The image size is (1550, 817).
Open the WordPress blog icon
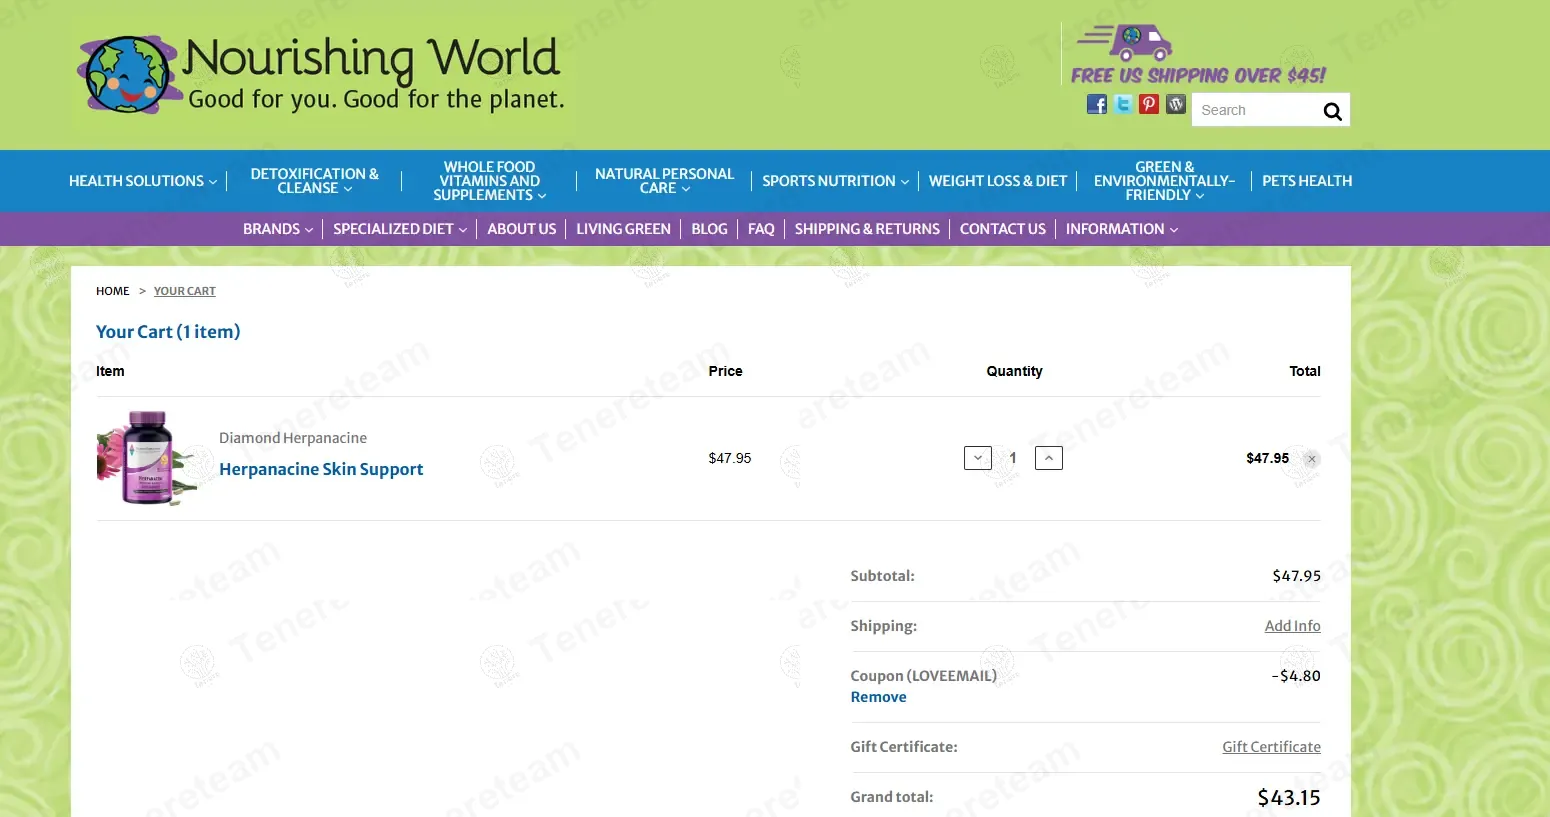pos(1176,104)
